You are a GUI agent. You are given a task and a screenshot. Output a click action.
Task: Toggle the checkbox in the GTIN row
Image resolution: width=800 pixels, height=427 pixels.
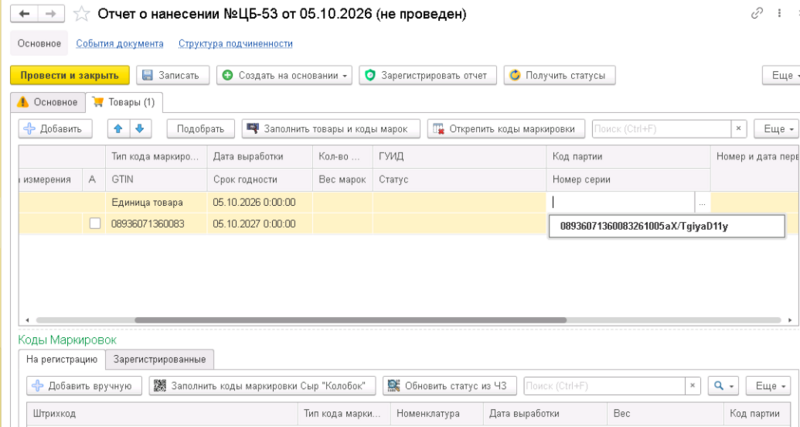[95, 223]
